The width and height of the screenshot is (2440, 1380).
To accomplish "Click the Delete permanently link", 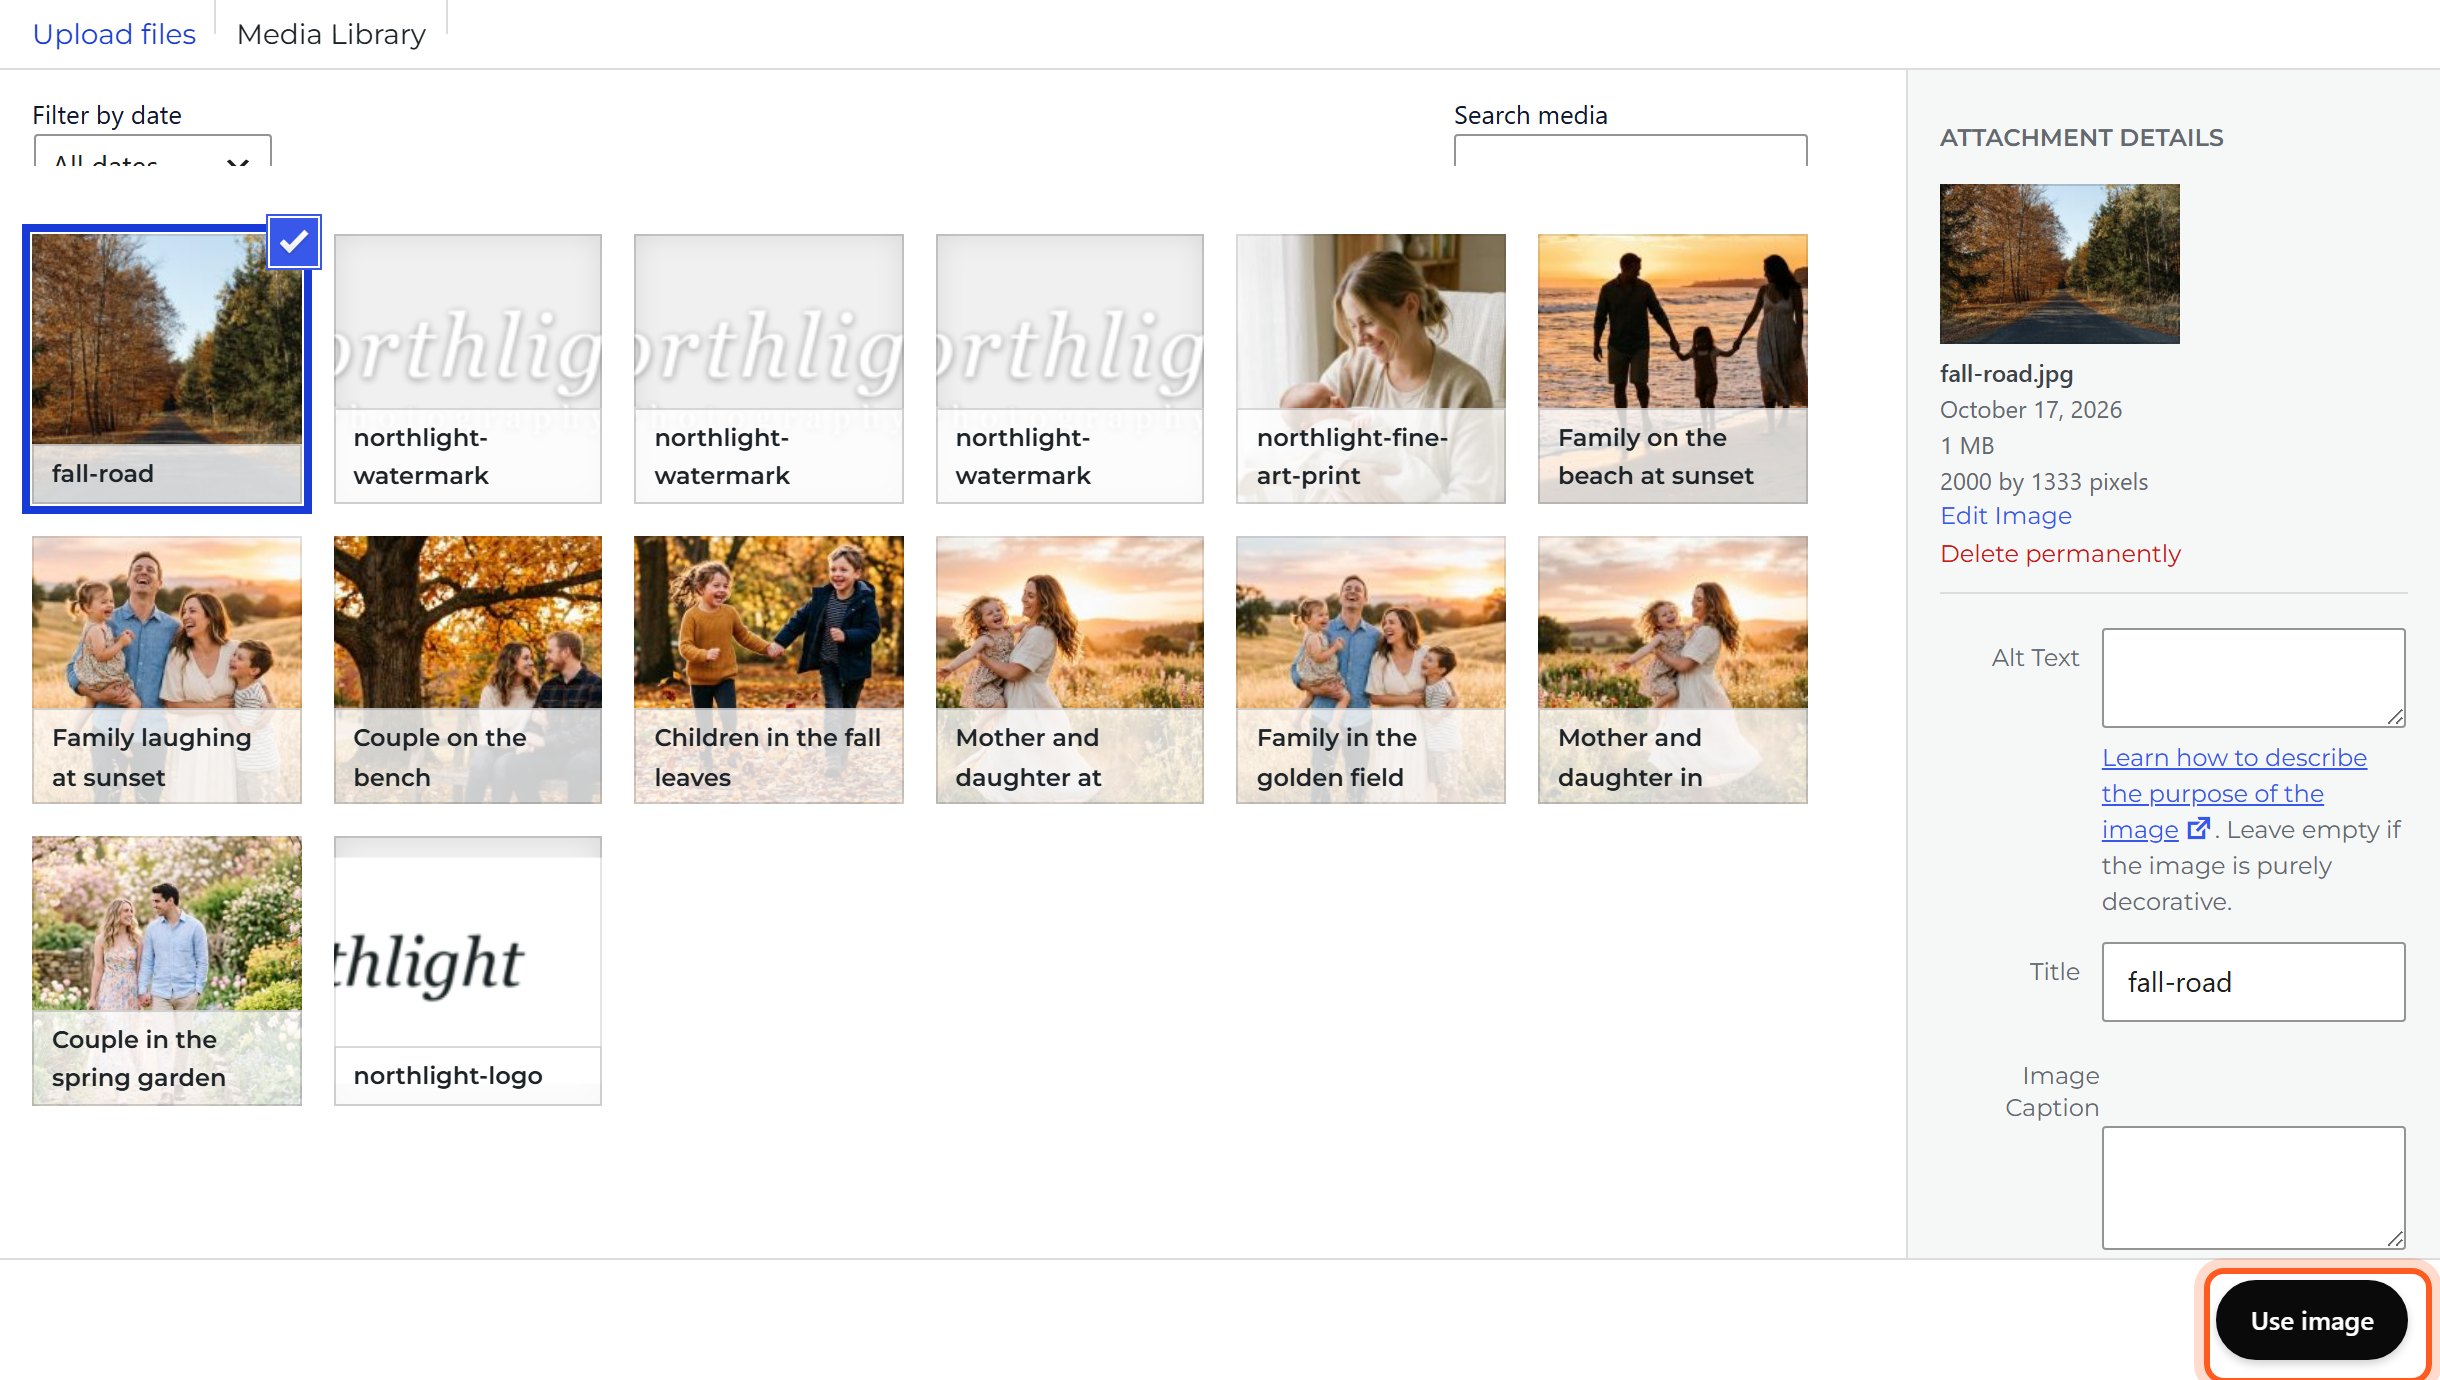I will [2060, 554].
